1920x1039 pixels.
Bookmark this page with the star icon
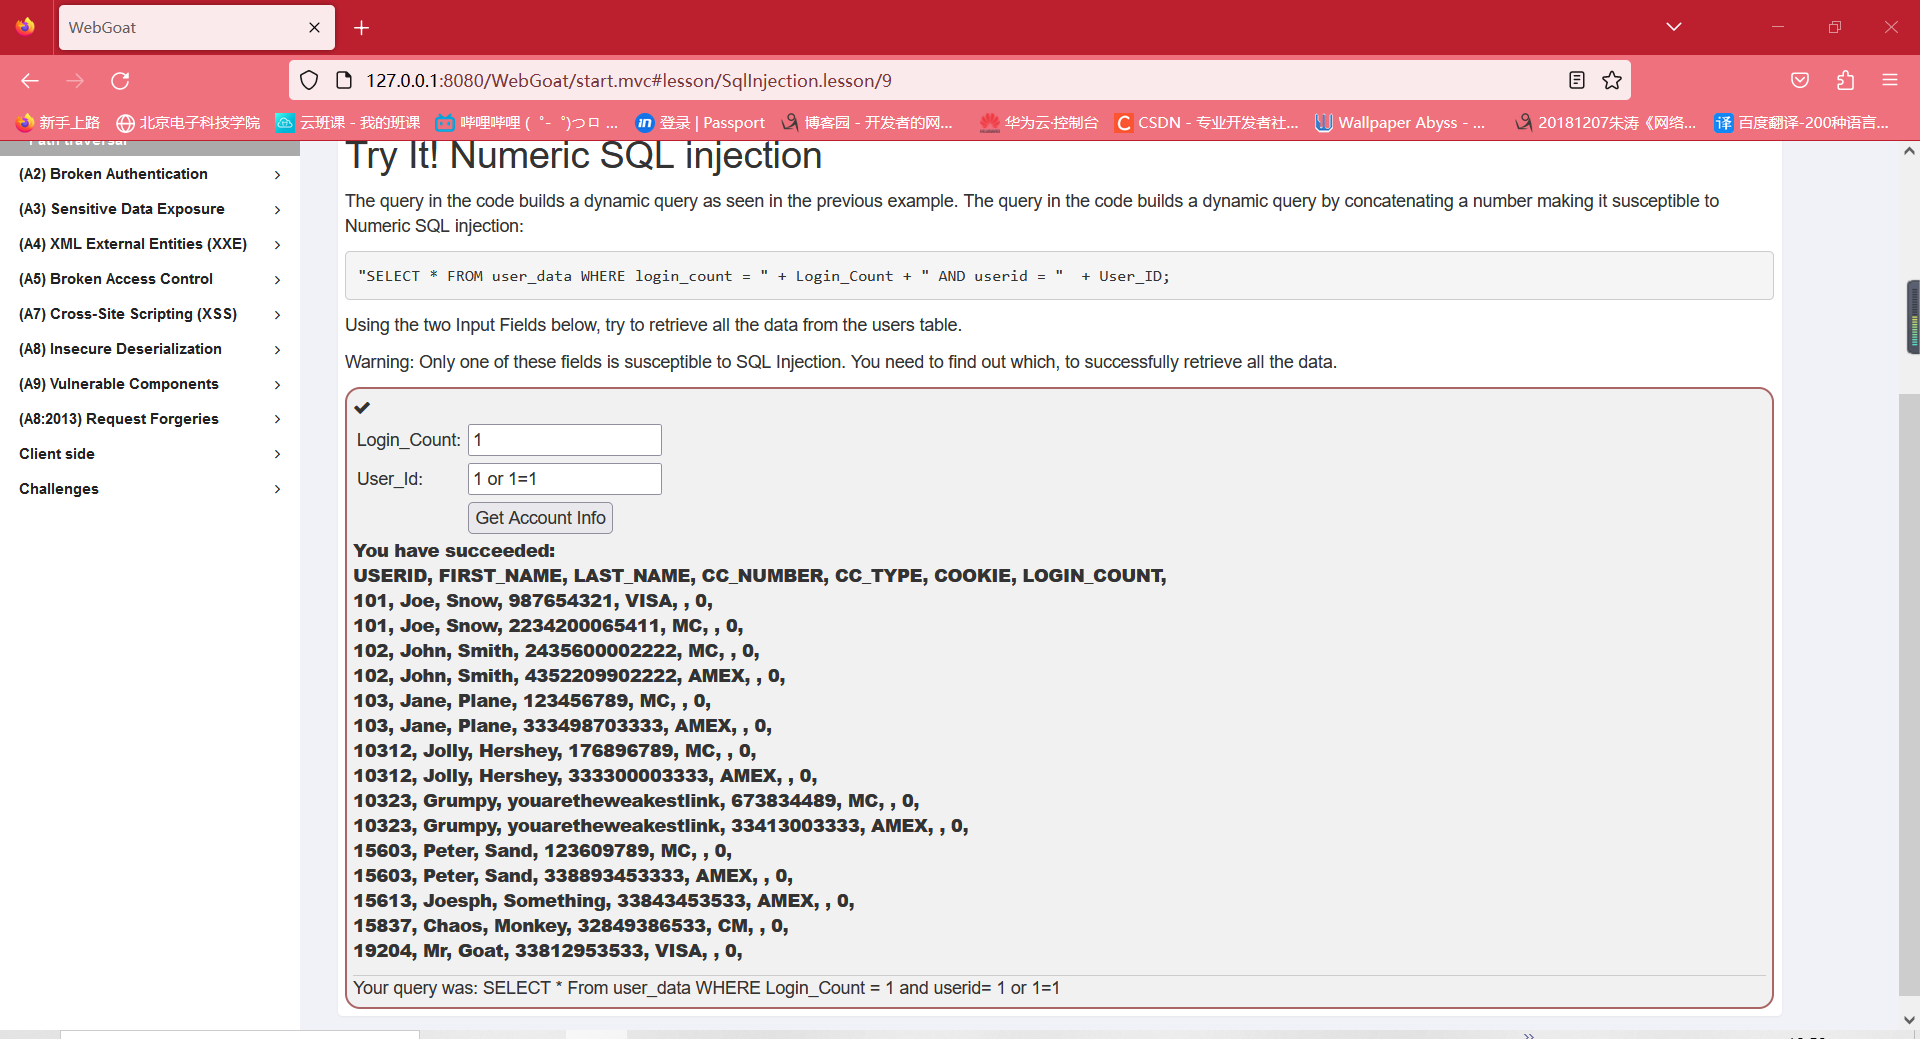tap(1612, 80)
